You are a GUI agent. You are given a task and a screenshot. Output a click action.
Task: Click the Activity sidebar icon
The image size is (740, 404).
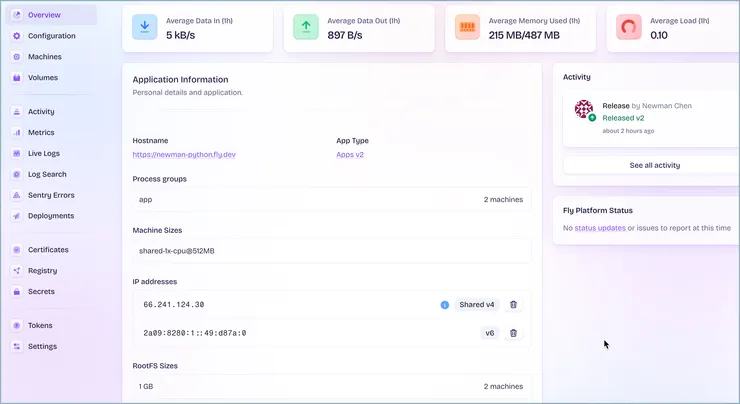tap(17, 112)
